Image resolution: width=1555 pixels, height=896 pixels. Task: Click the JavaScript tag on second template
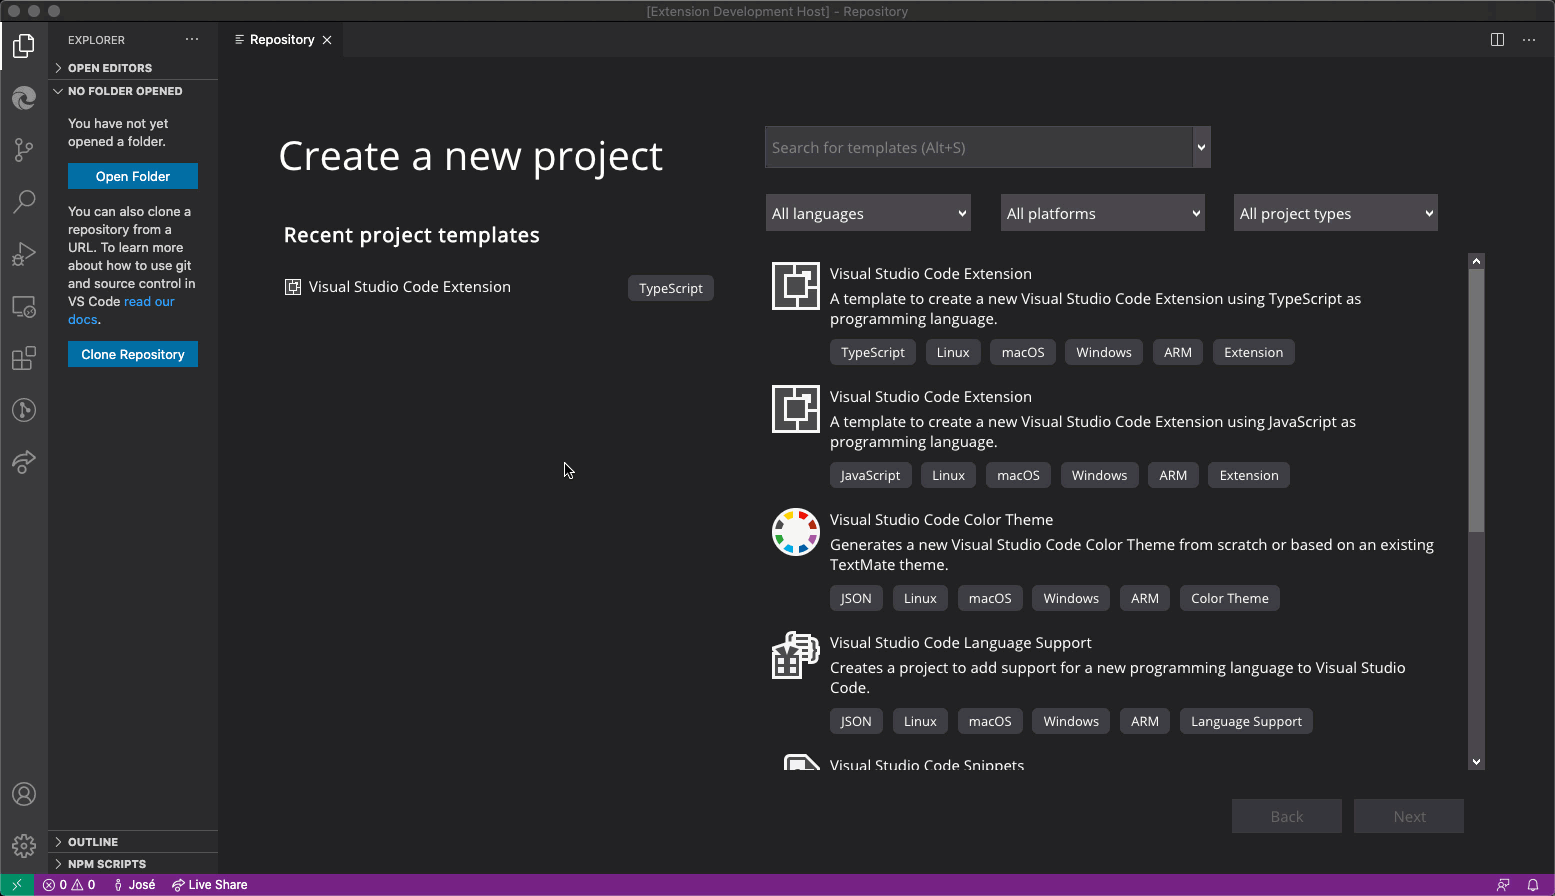(x=870, y=475)
